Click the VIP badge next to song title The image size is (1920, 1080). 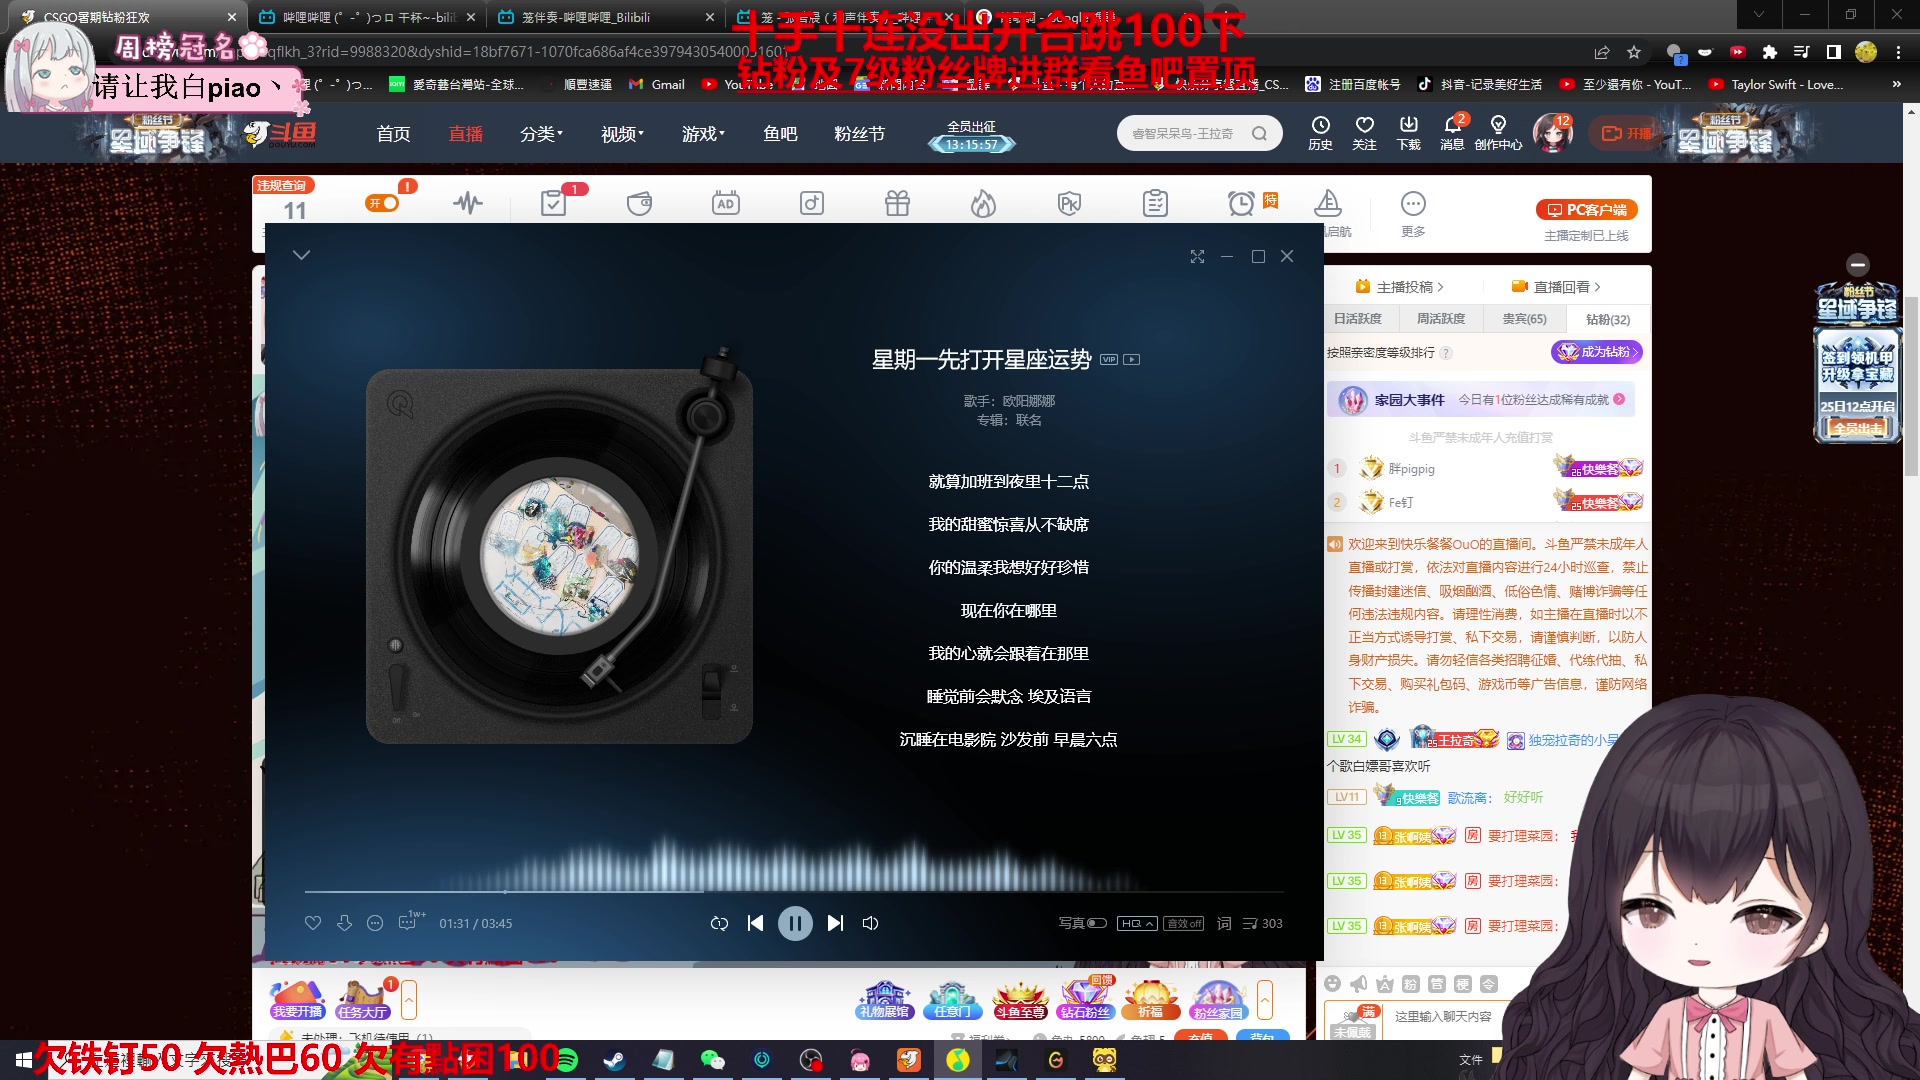coord(1109,360)
